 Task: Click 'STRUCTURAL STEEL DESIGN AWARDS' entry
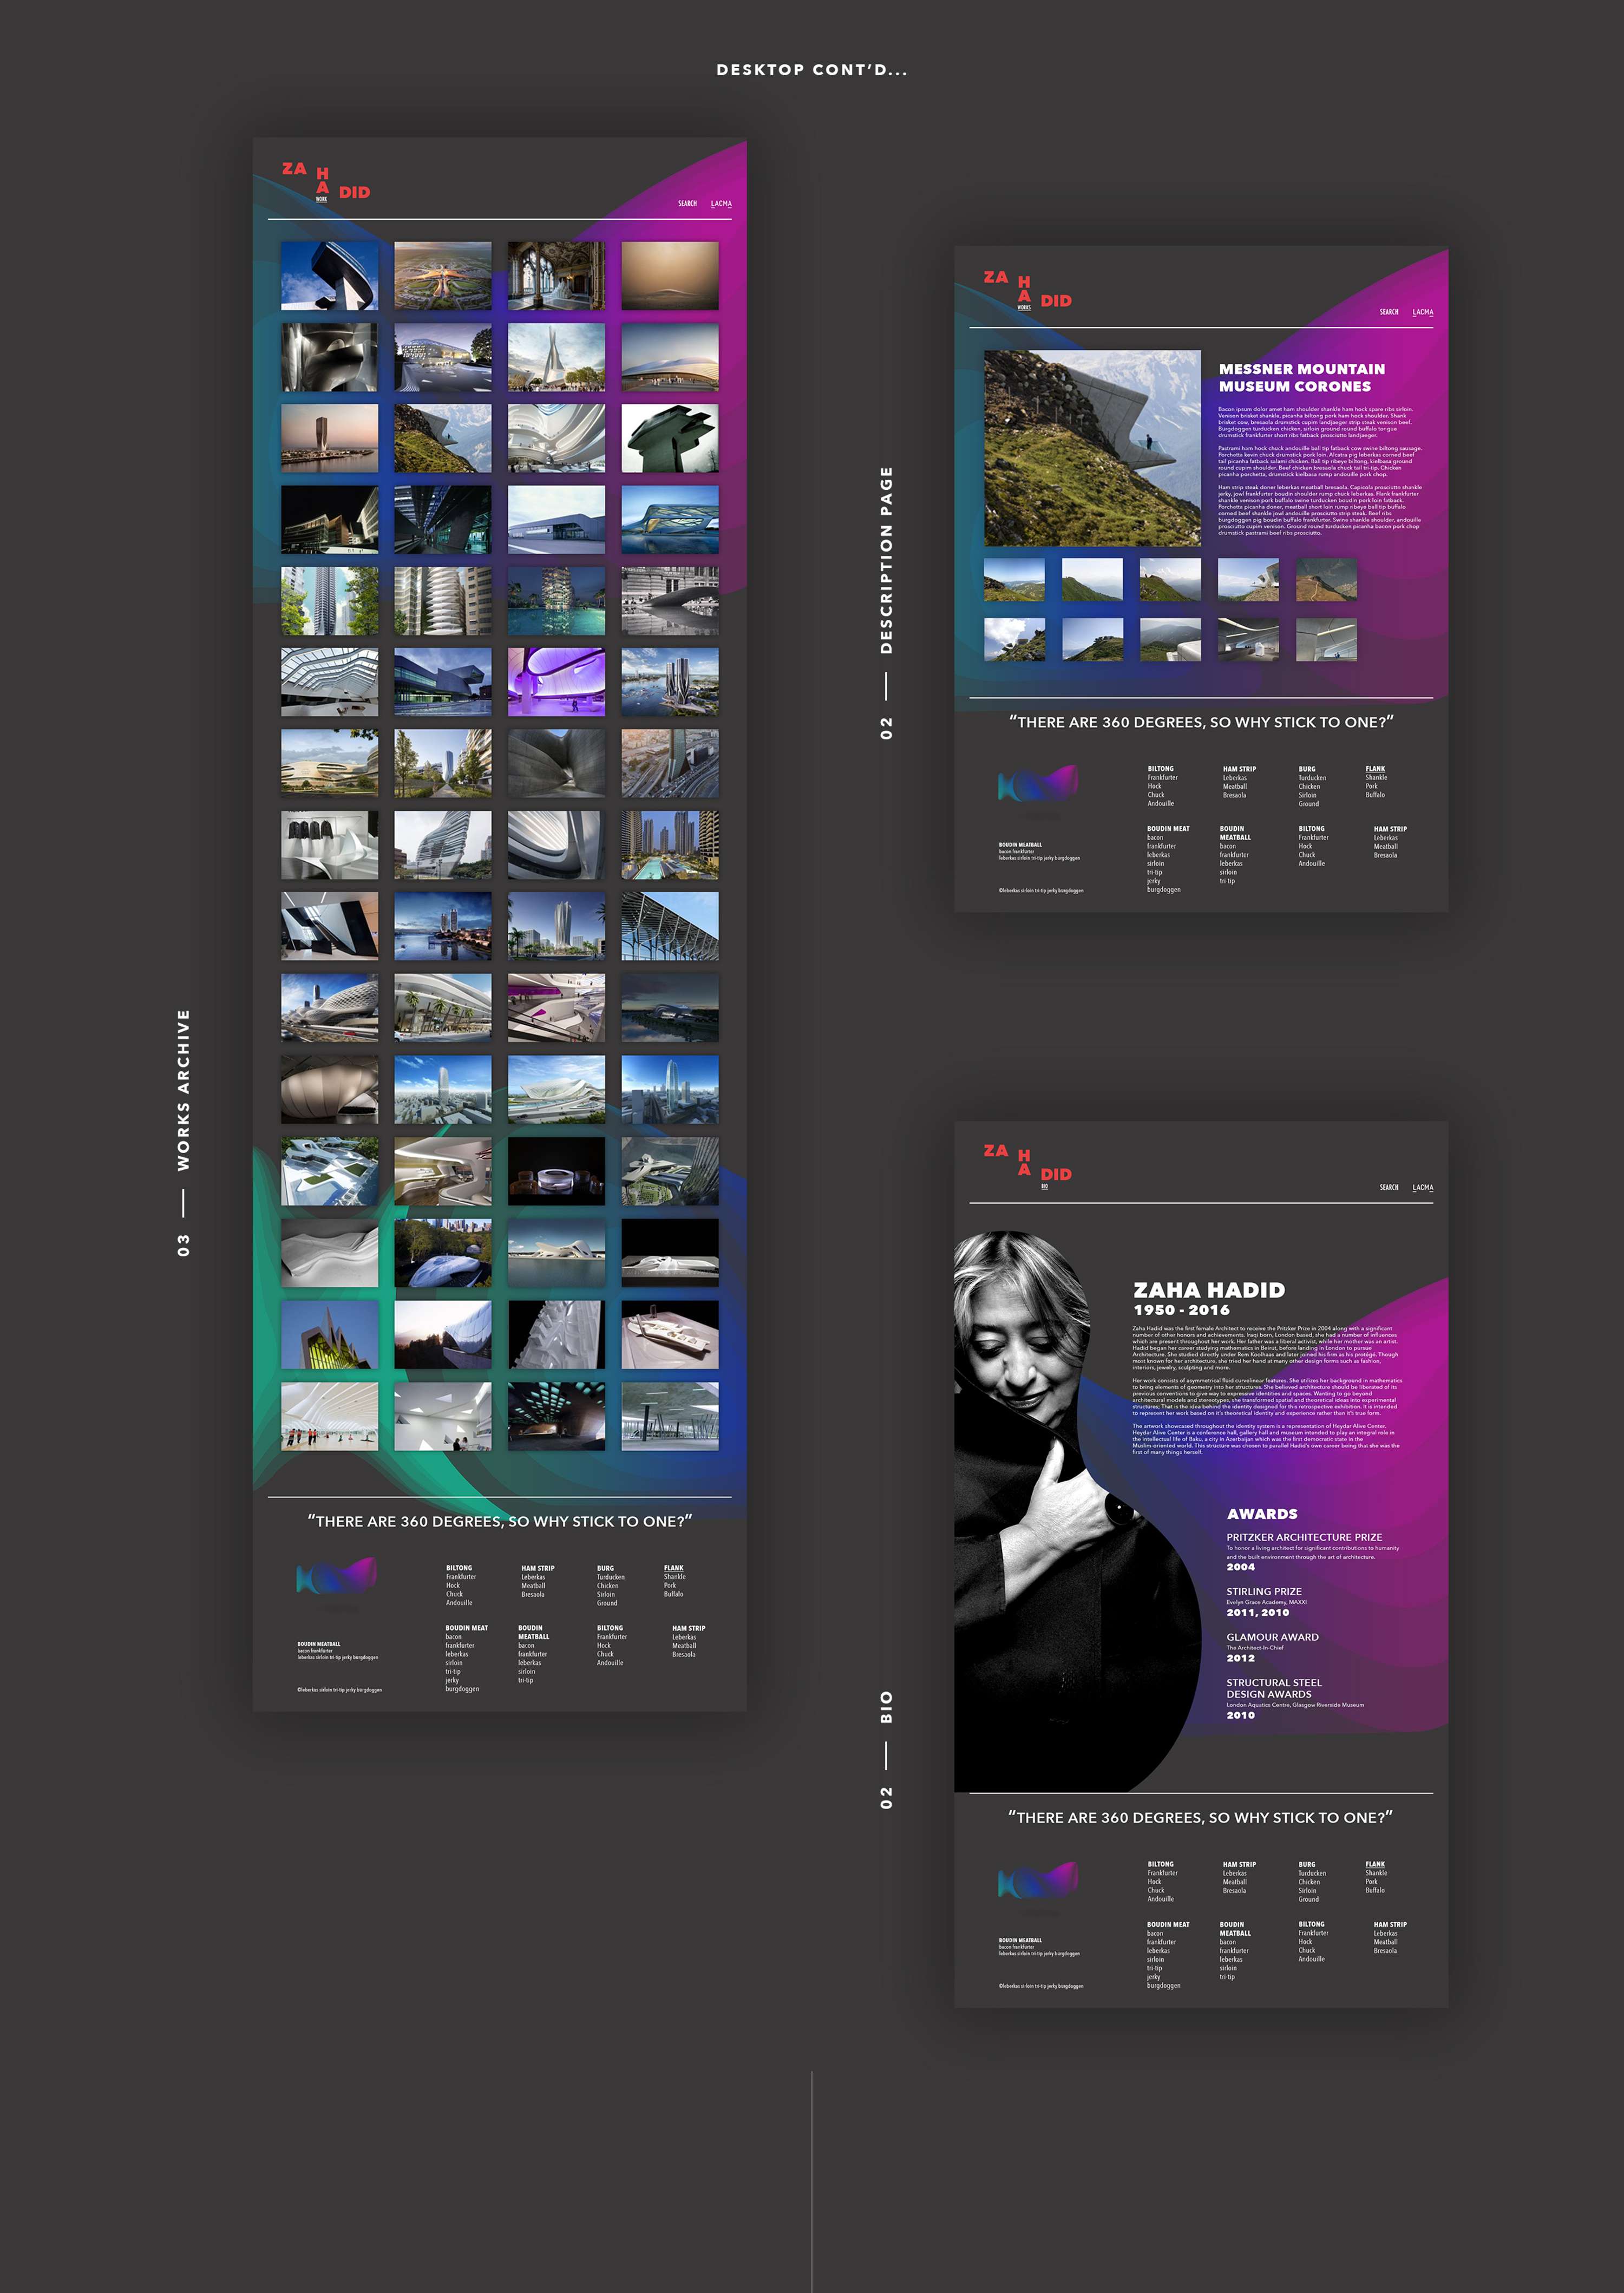[1274, 1688]
